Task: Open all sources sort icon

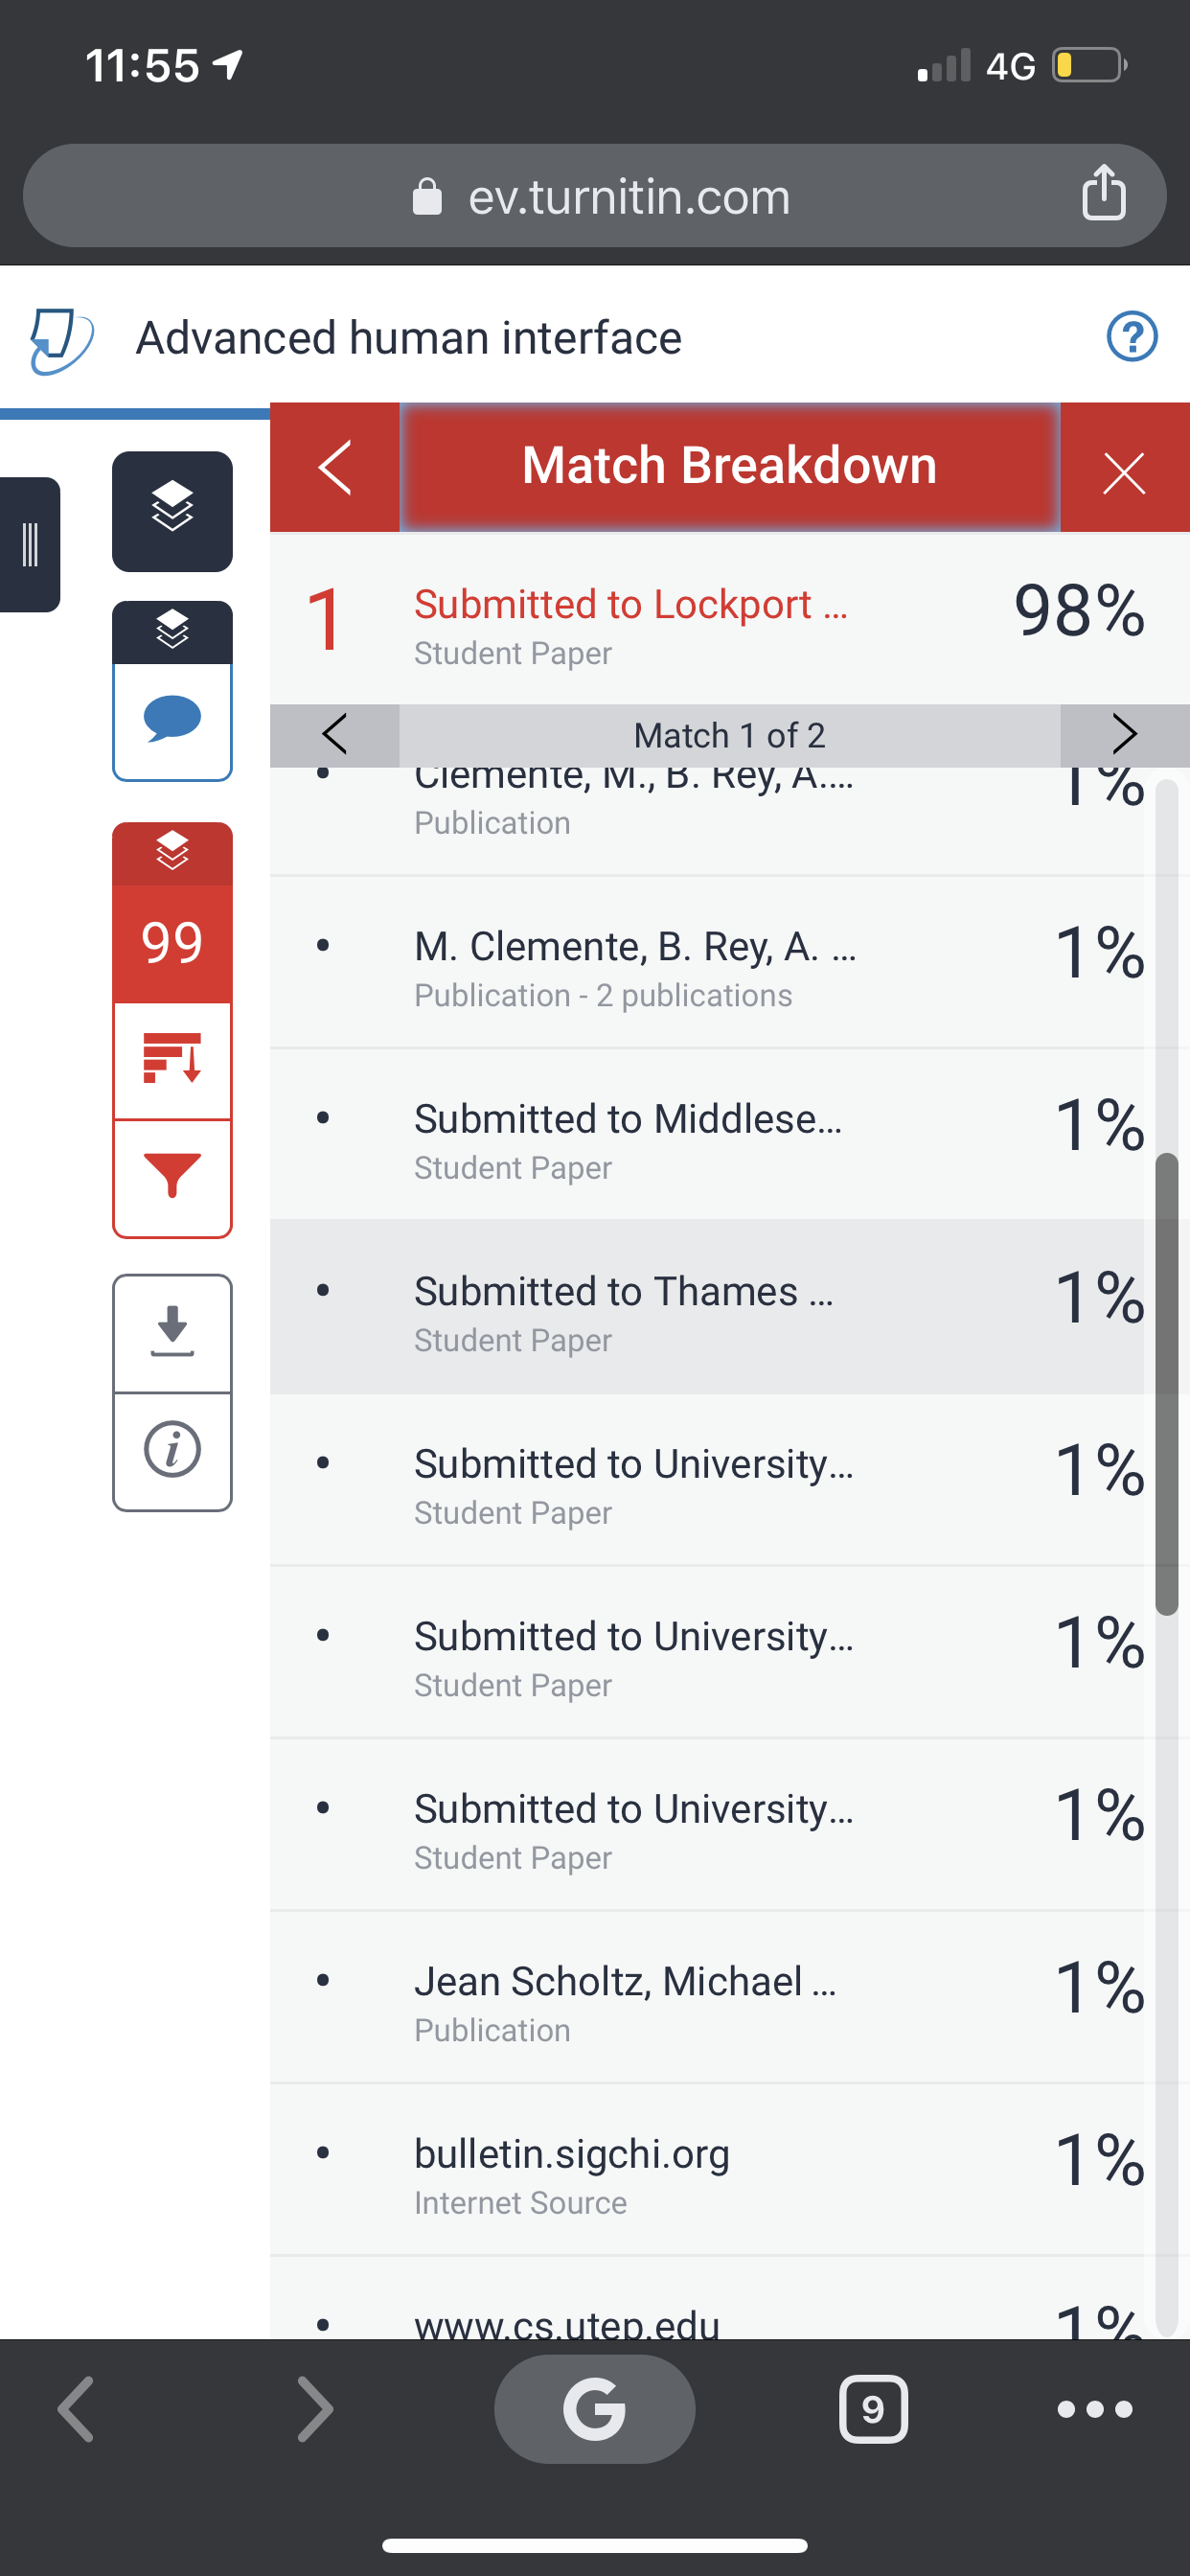Action: coord(172,1060)
